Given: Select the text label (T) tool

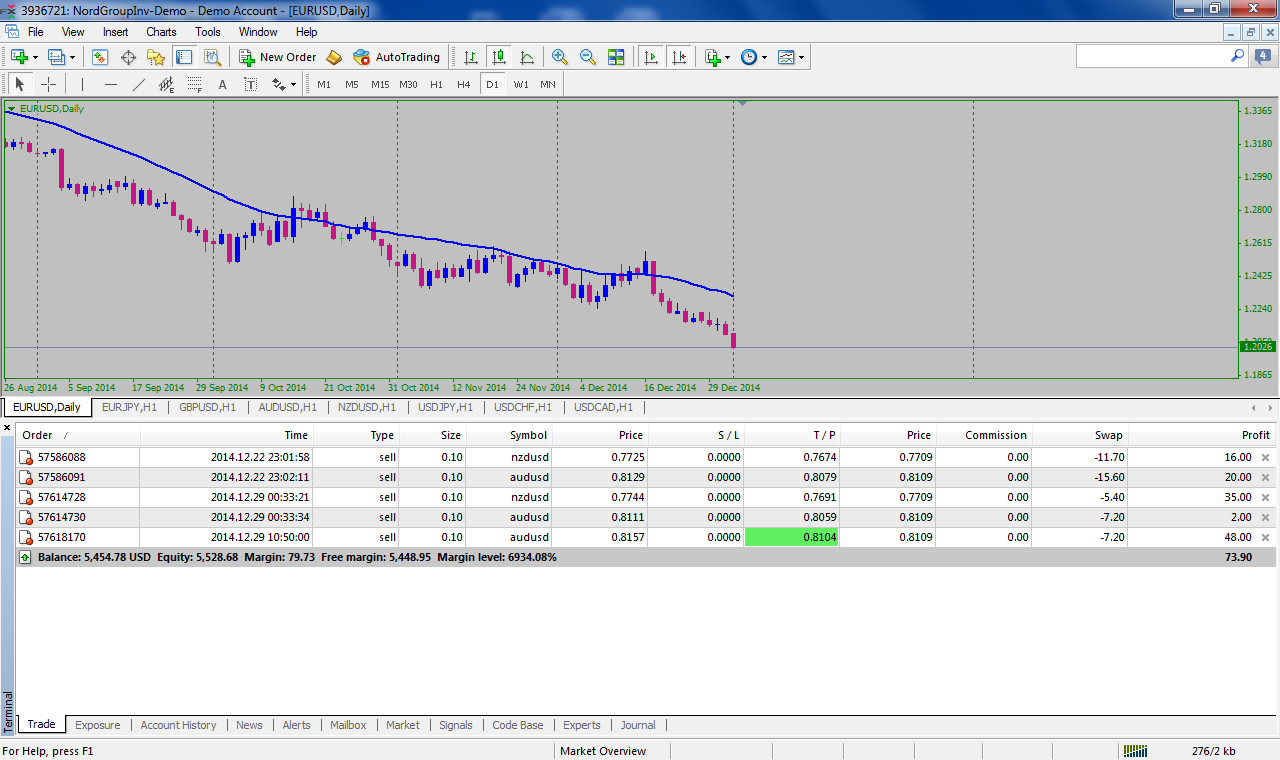Looking at the screenshot, I should click(x=250, y=84).
